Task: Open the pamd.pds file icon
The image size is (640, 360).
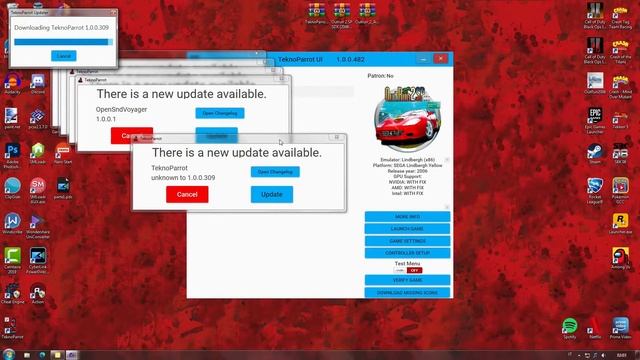Action: point(63,188)
